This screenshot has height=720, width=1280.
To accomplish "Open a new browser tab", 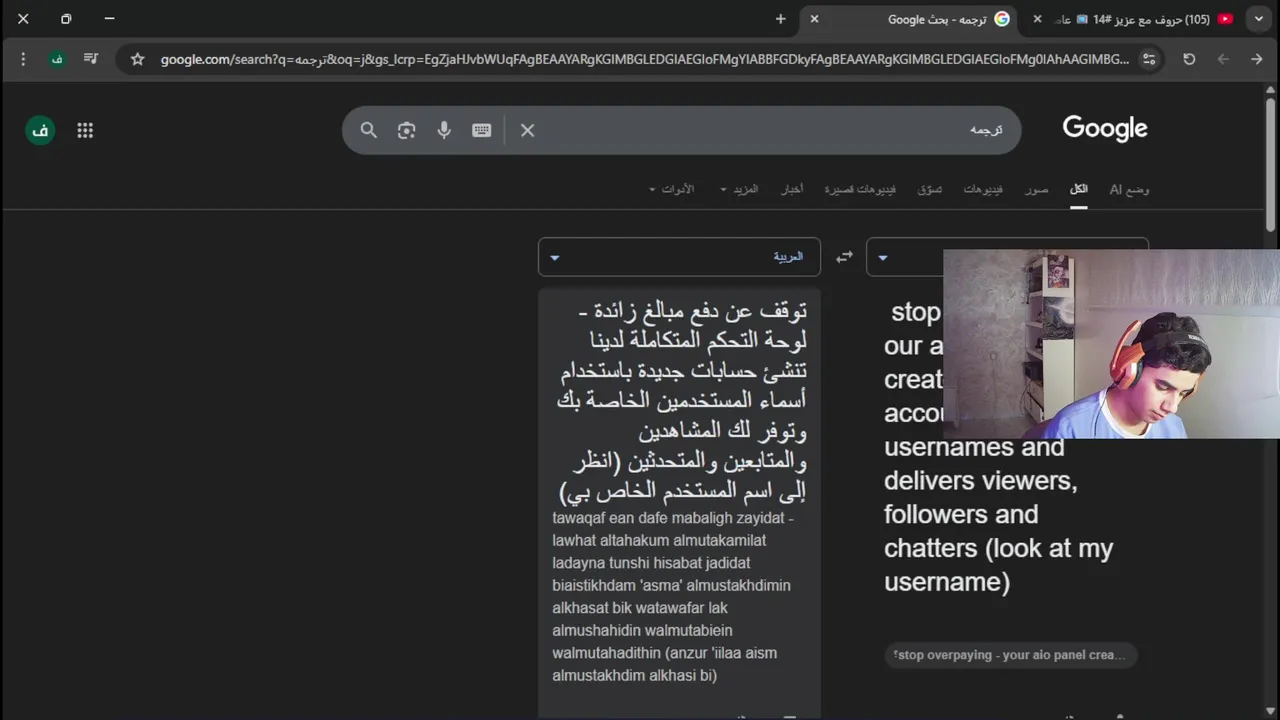I will pos(780,19).
